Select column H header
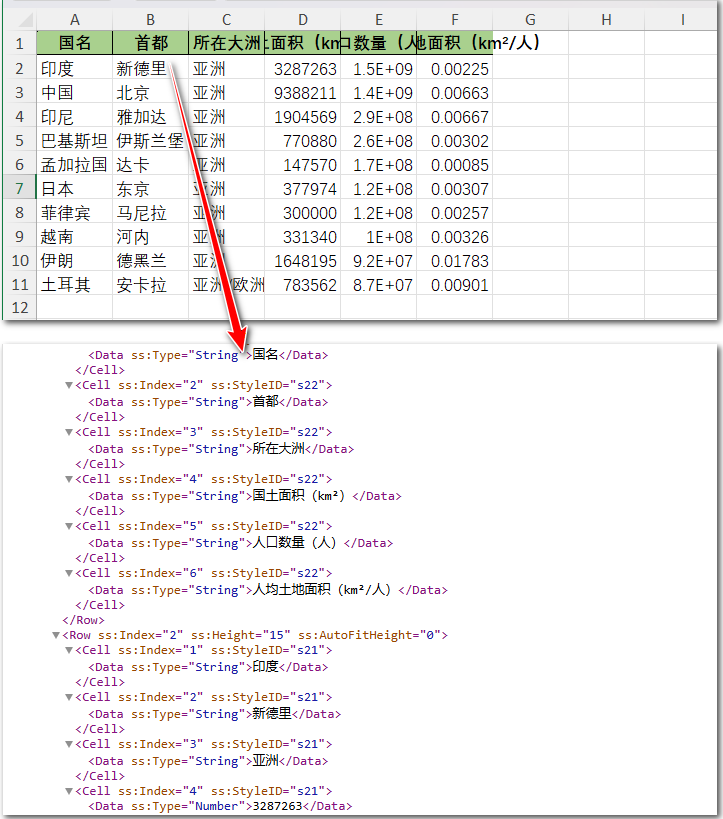This screenshot has width=723, height=819. coord(606,20)
